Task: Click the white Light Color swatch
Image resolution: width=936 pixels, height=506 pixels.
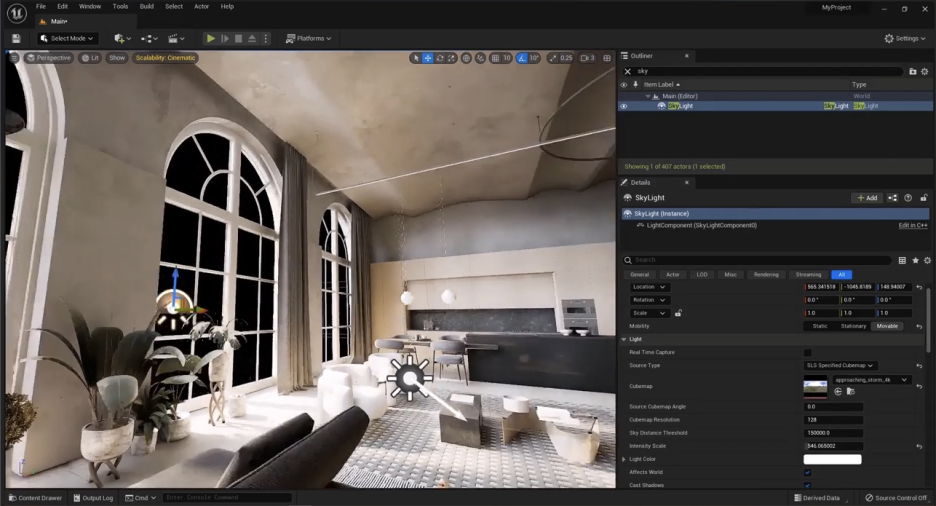Action: coord(832,459)
